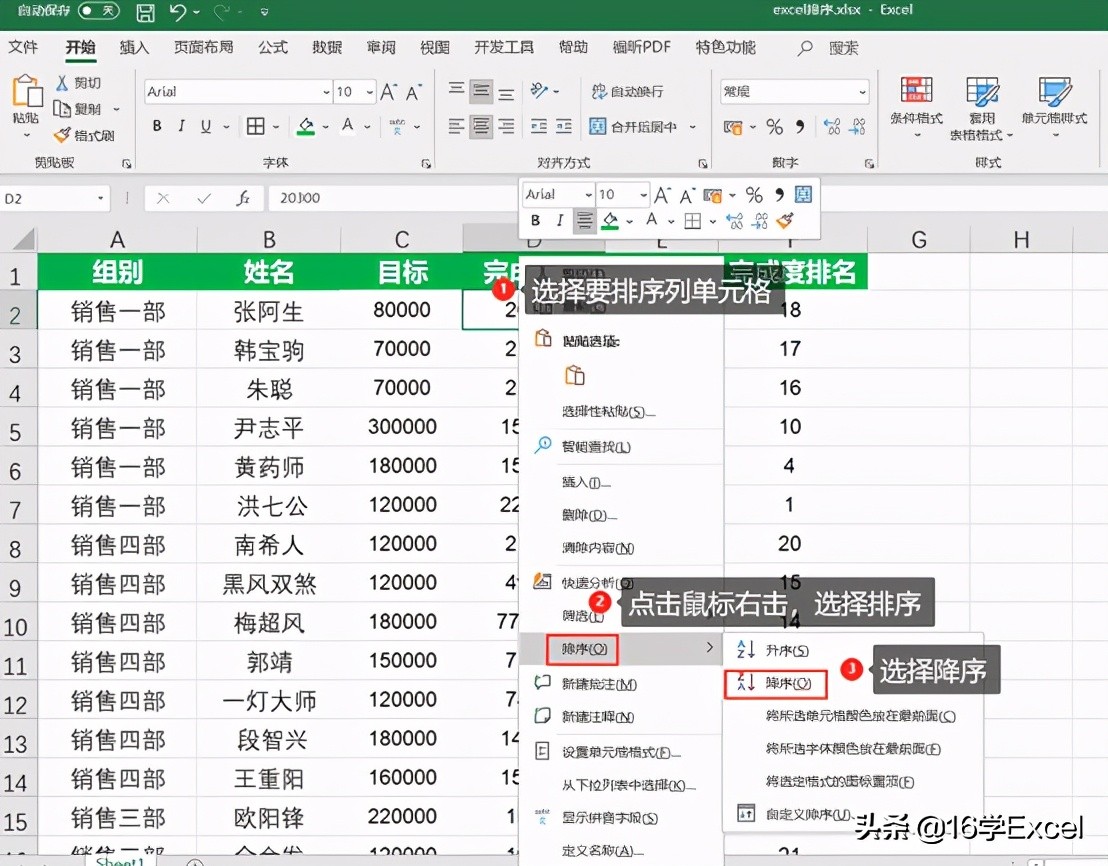Click the Cut scissors icon
The width and height of the screenshot is (1108, 866).
point(62,83)
